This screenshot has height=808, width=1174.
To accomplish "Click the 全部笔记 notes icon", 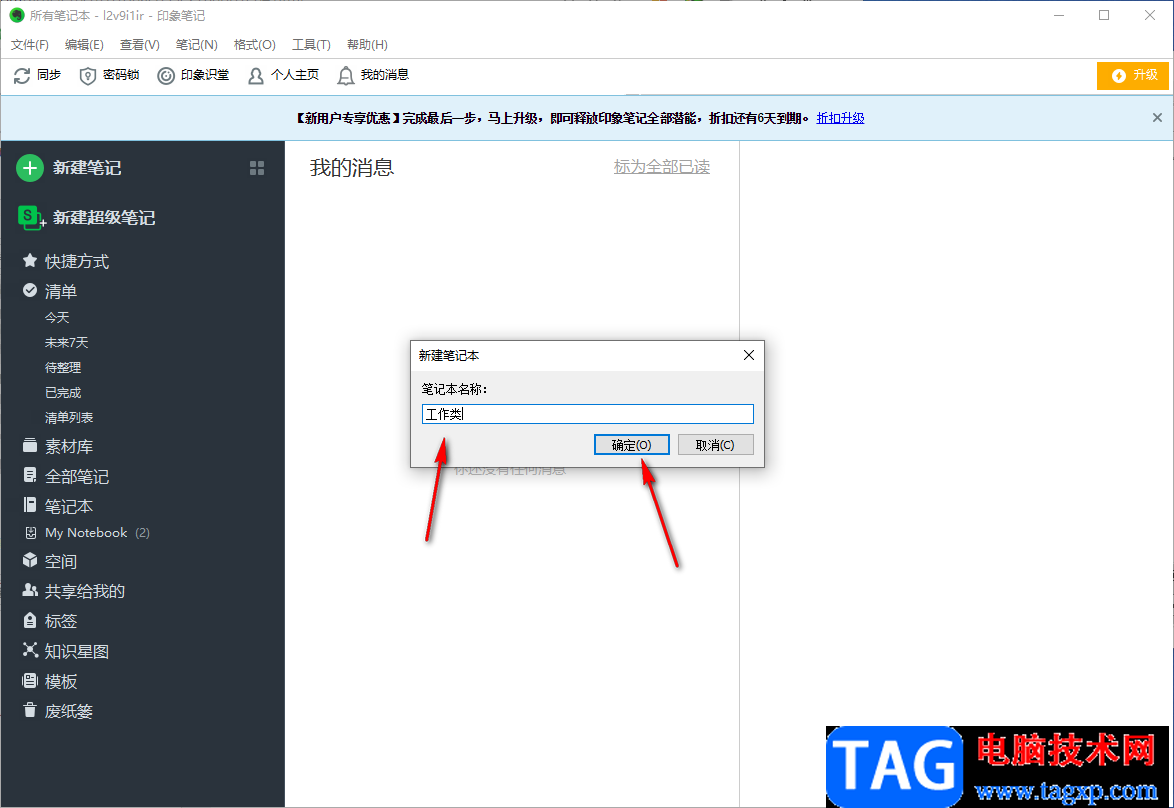I will point(30,476).
